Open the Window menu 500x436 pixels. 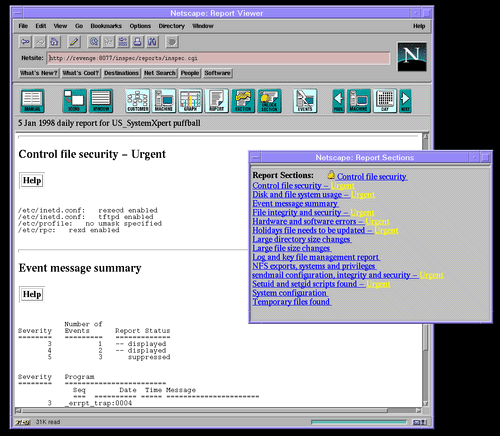pos(203,26)
